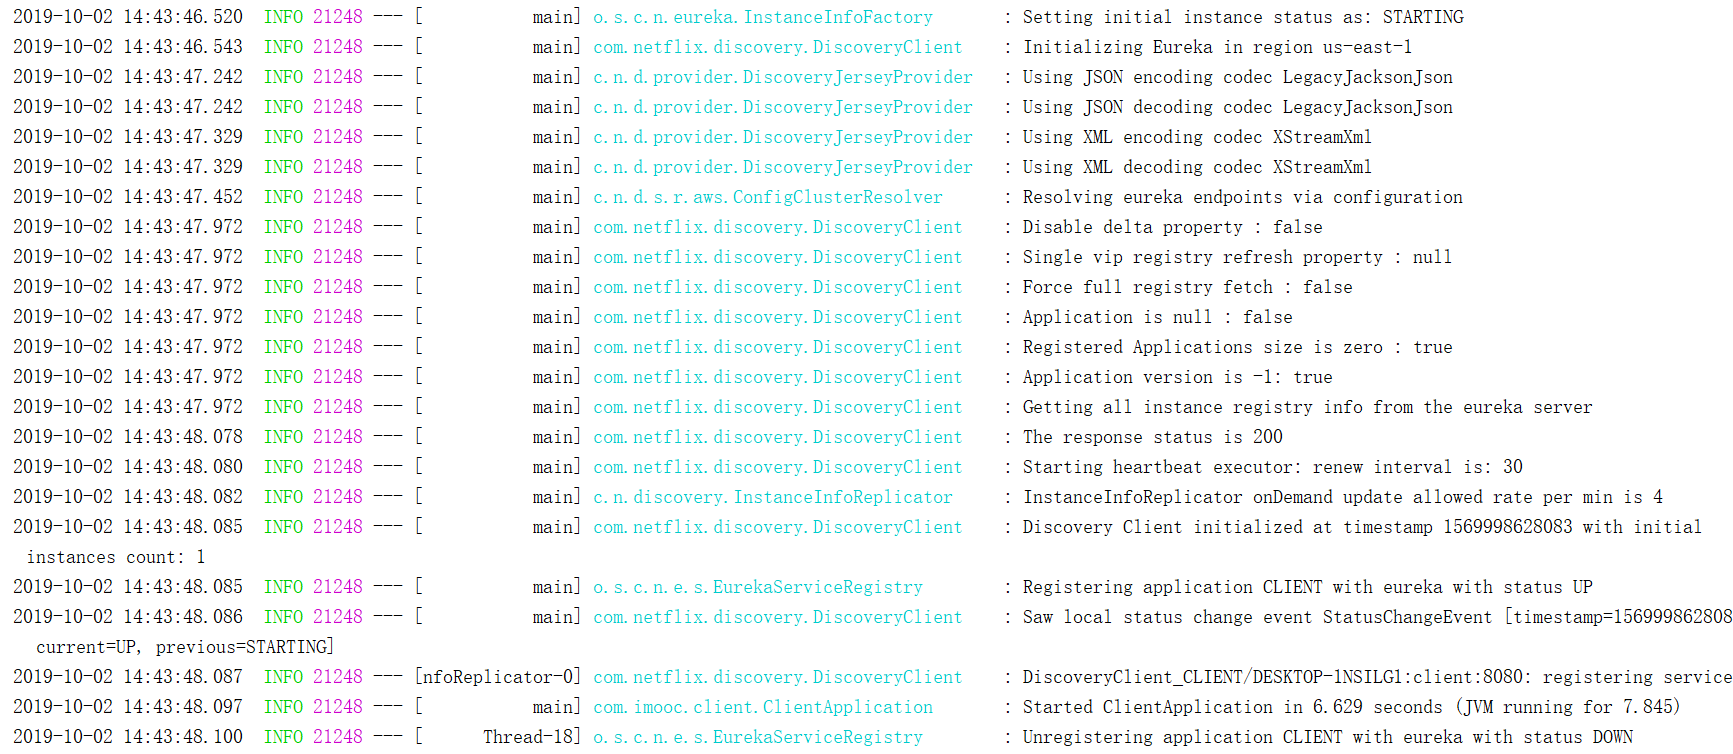Select 'Registered Applications size is zero : true'
The height and width of the screenshot is (754, 1733).
coord(1237,347)
